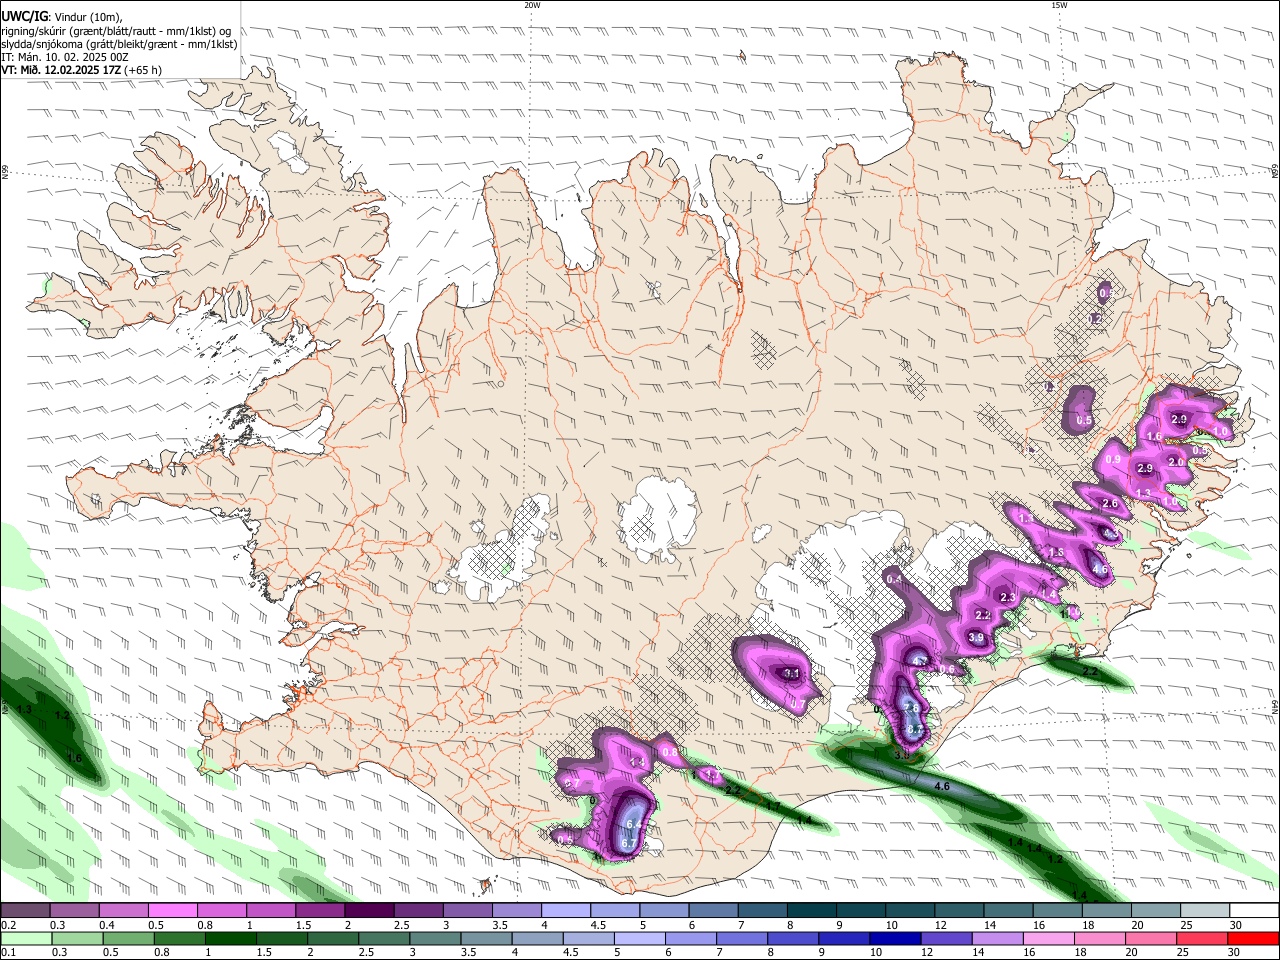Screen dimensions: 1280x960
Task: Click the light pink 16 rain legend swatch
Action: (x=1047, y=938)
